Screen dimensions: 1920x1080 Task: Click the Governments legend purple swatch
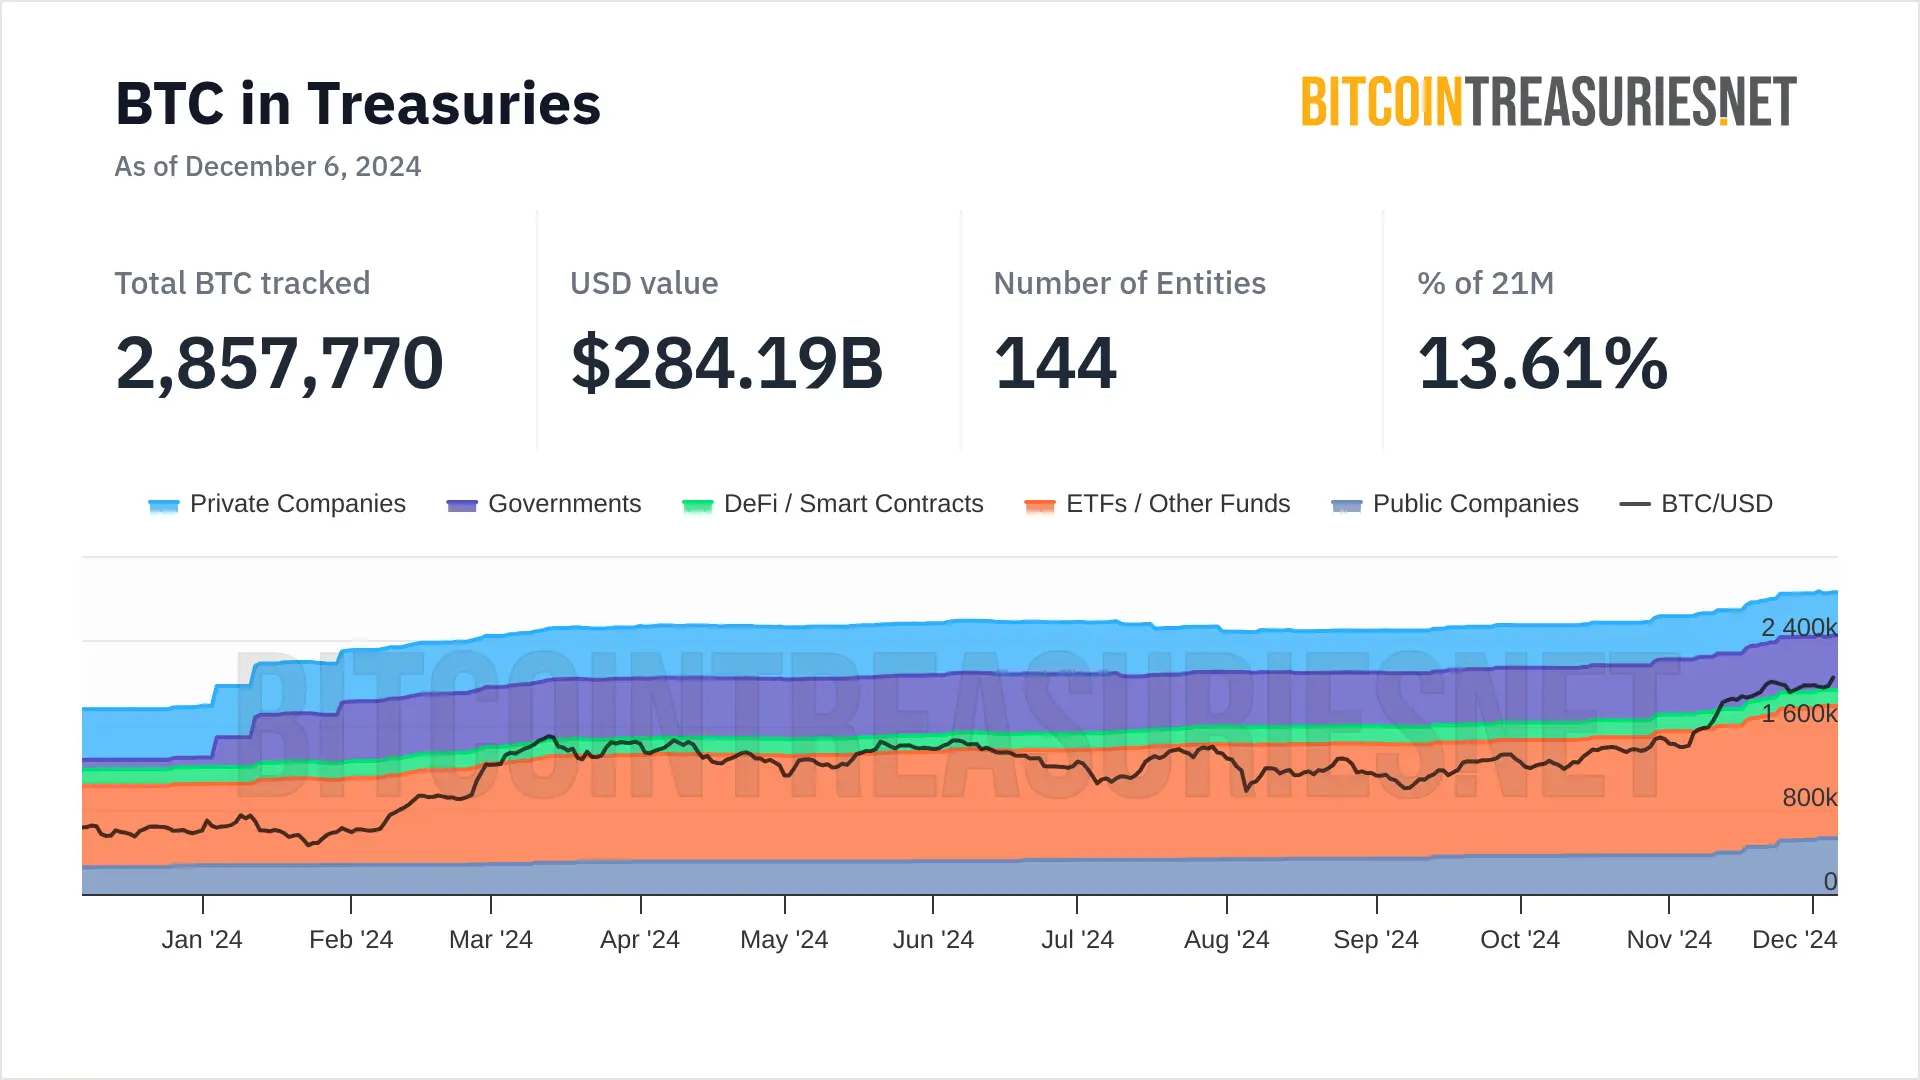pos(462,505)
